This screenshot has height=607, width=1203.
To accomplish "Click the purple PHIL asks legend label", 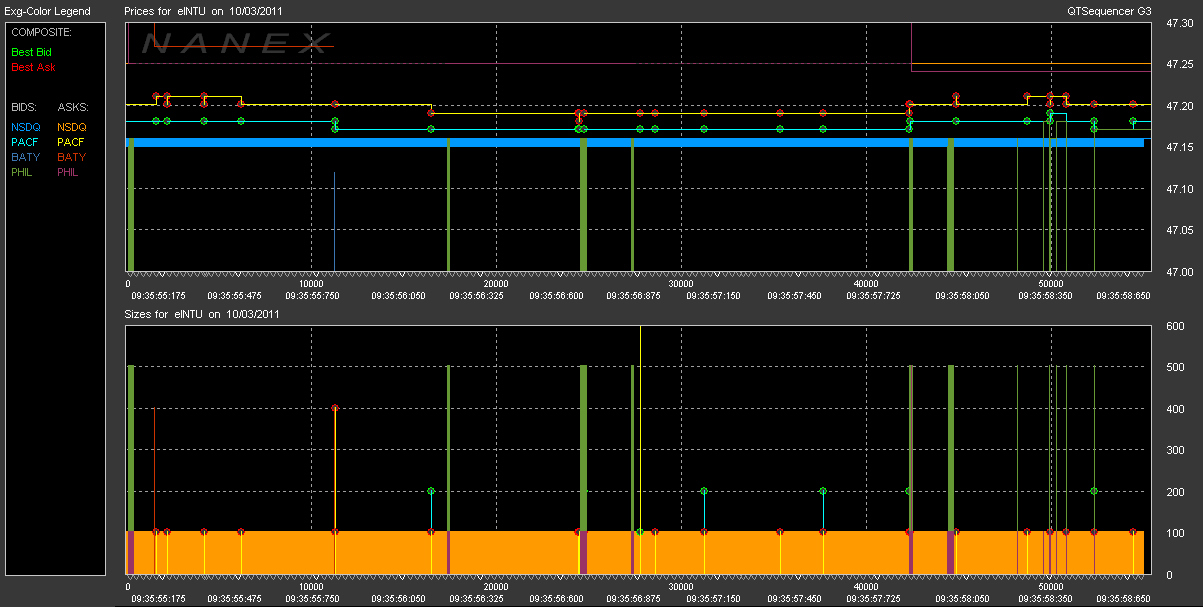I will 69,172.
